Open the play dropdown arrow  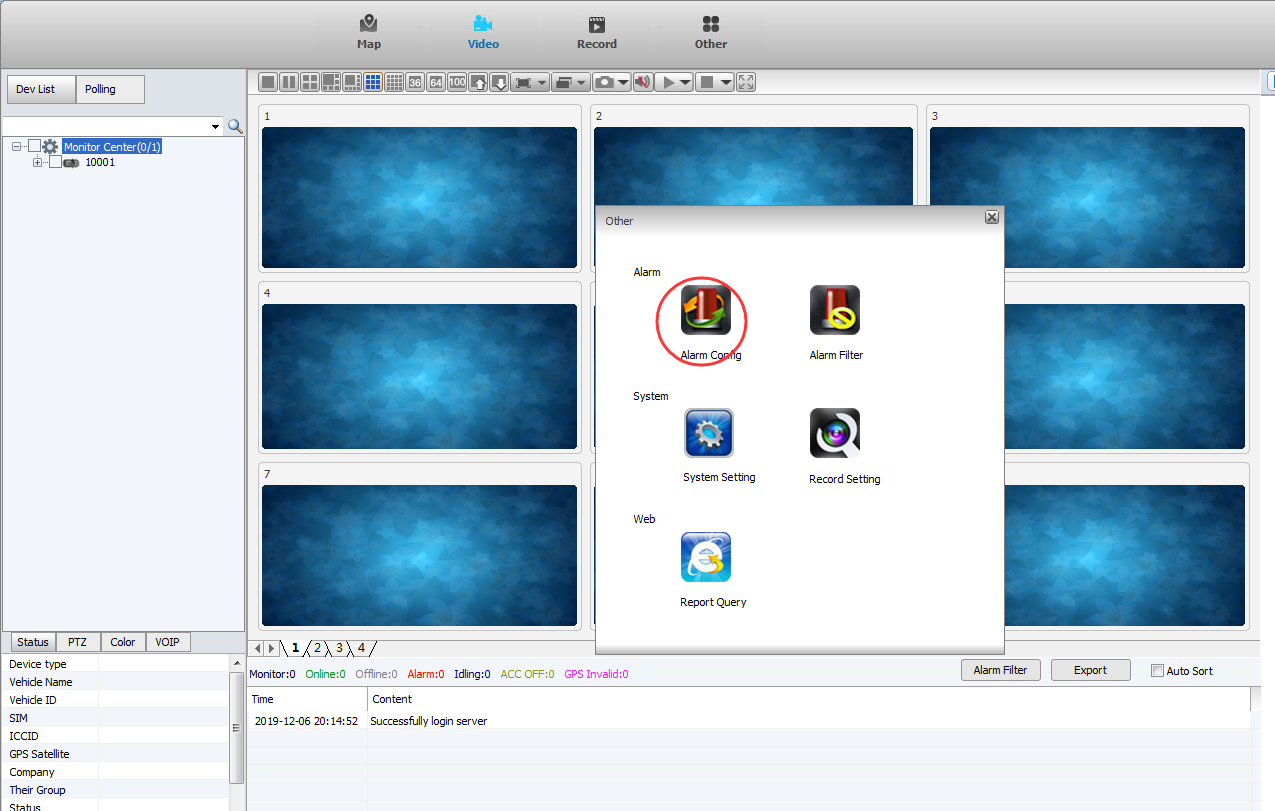685,82
